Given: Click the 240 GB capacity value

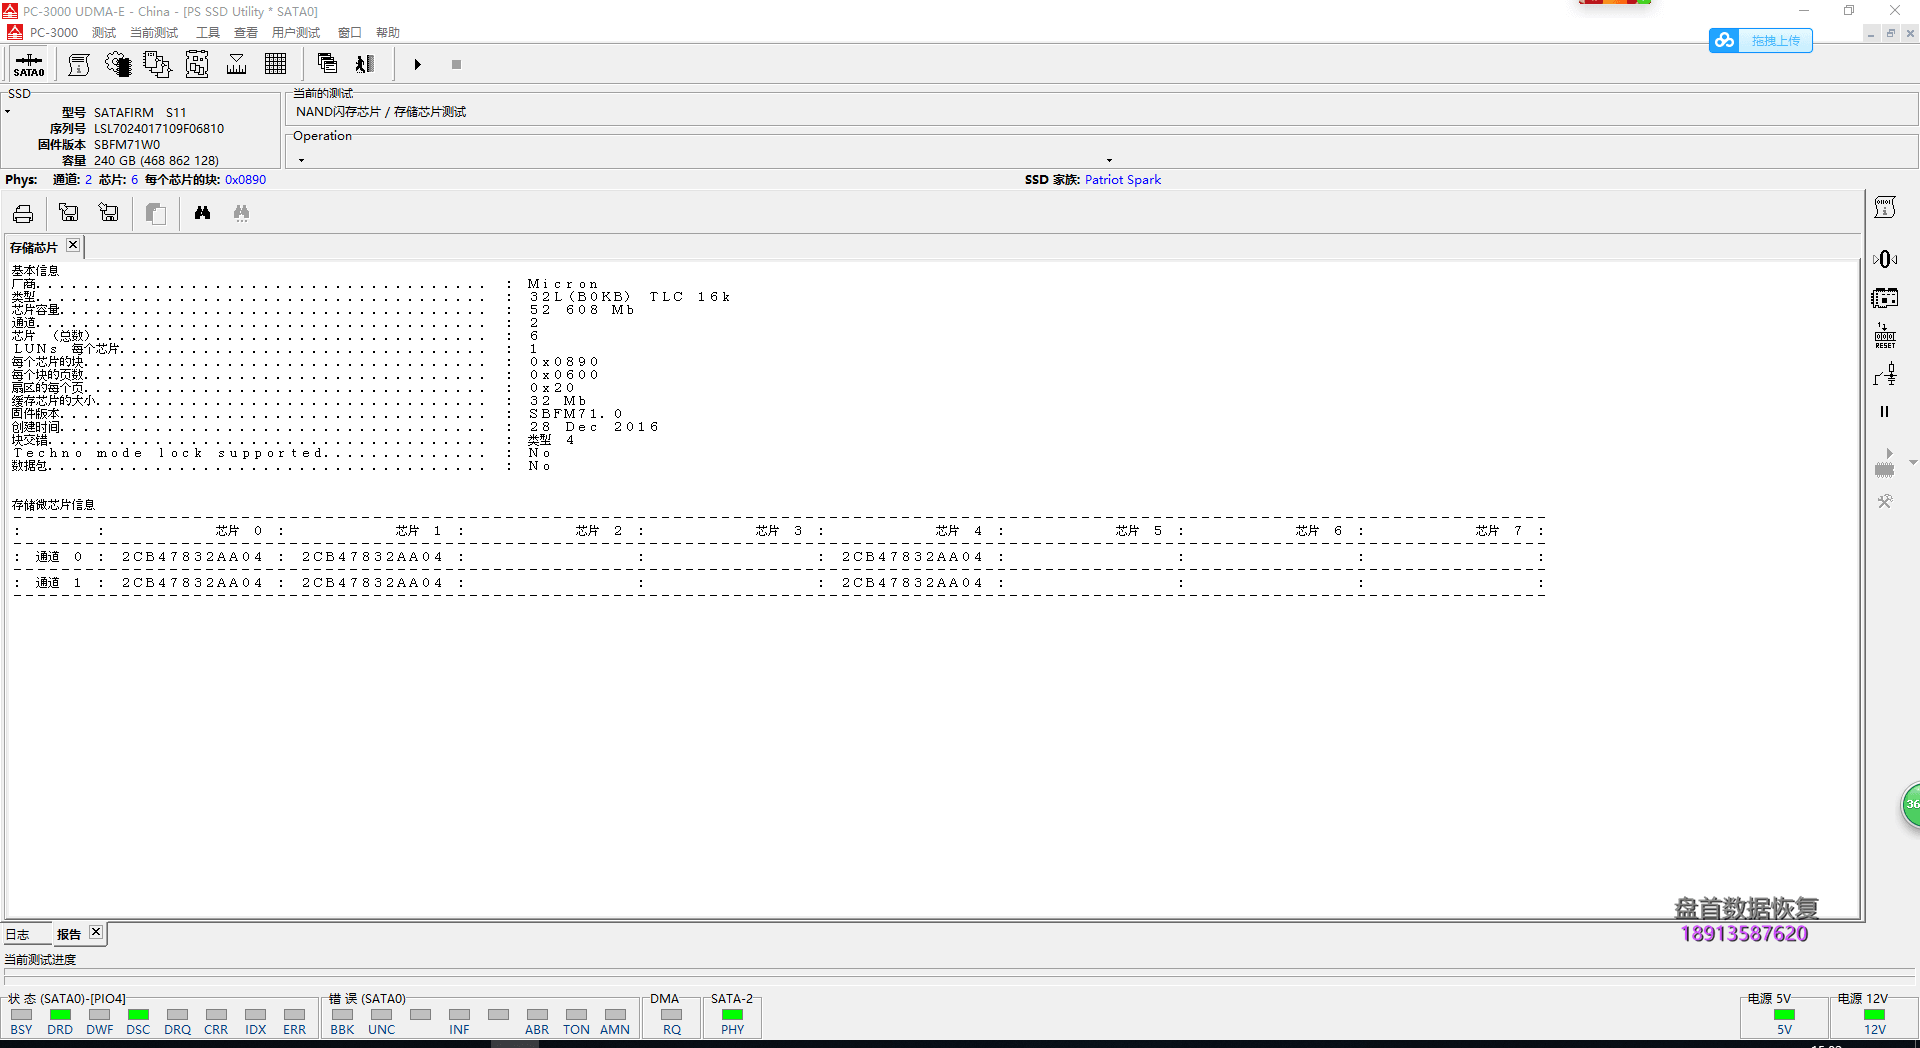Looking at the screenshot, I should click(156, 161).
